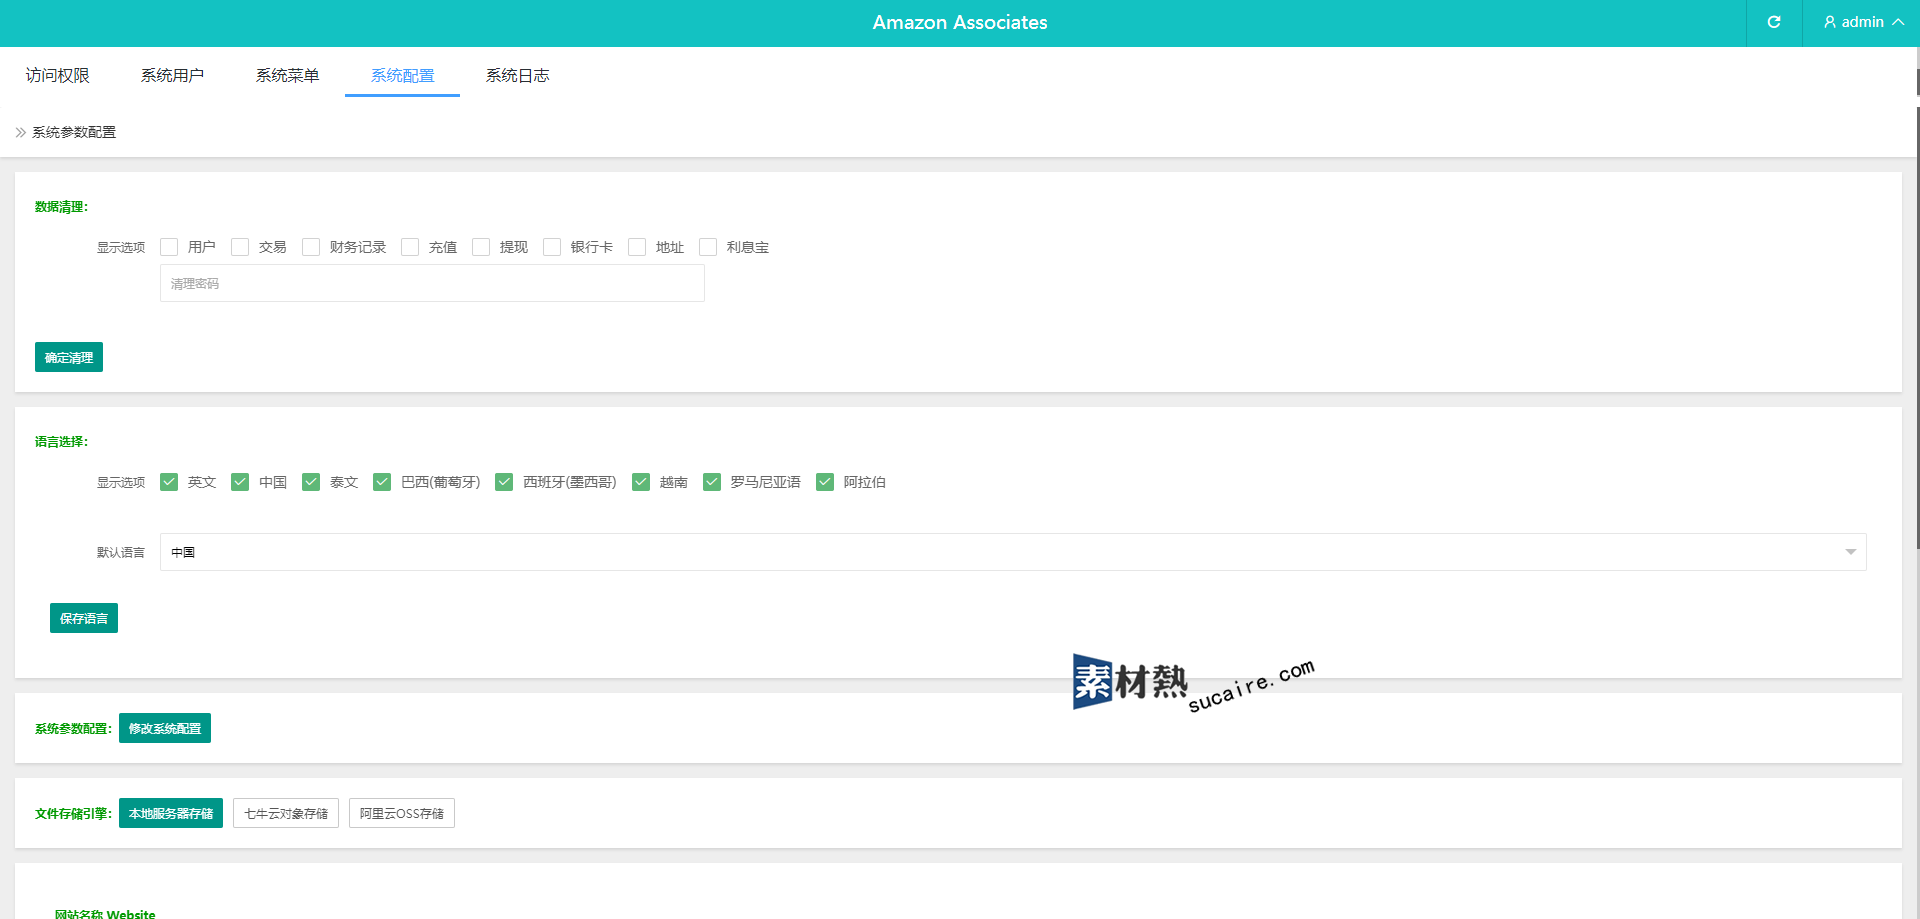Click the 系统参数配置 breadcrumb text
1920x919 pixels.
[x=74, y=132]
